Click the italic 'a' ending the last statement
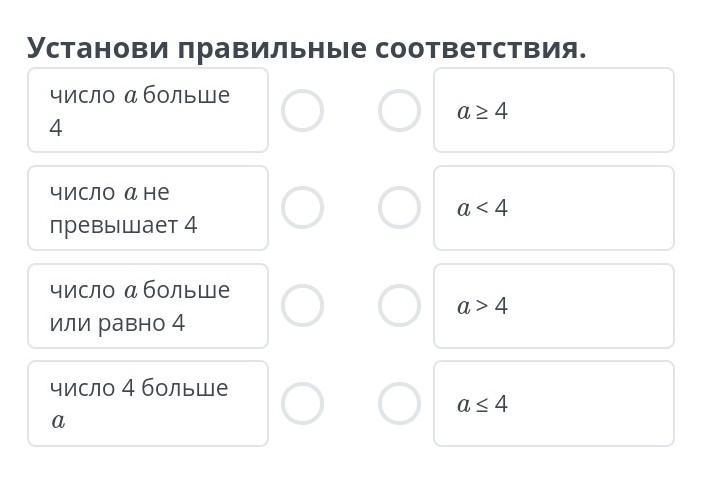Viewport: 711px width, 496px height. click(x=59, y=421)
